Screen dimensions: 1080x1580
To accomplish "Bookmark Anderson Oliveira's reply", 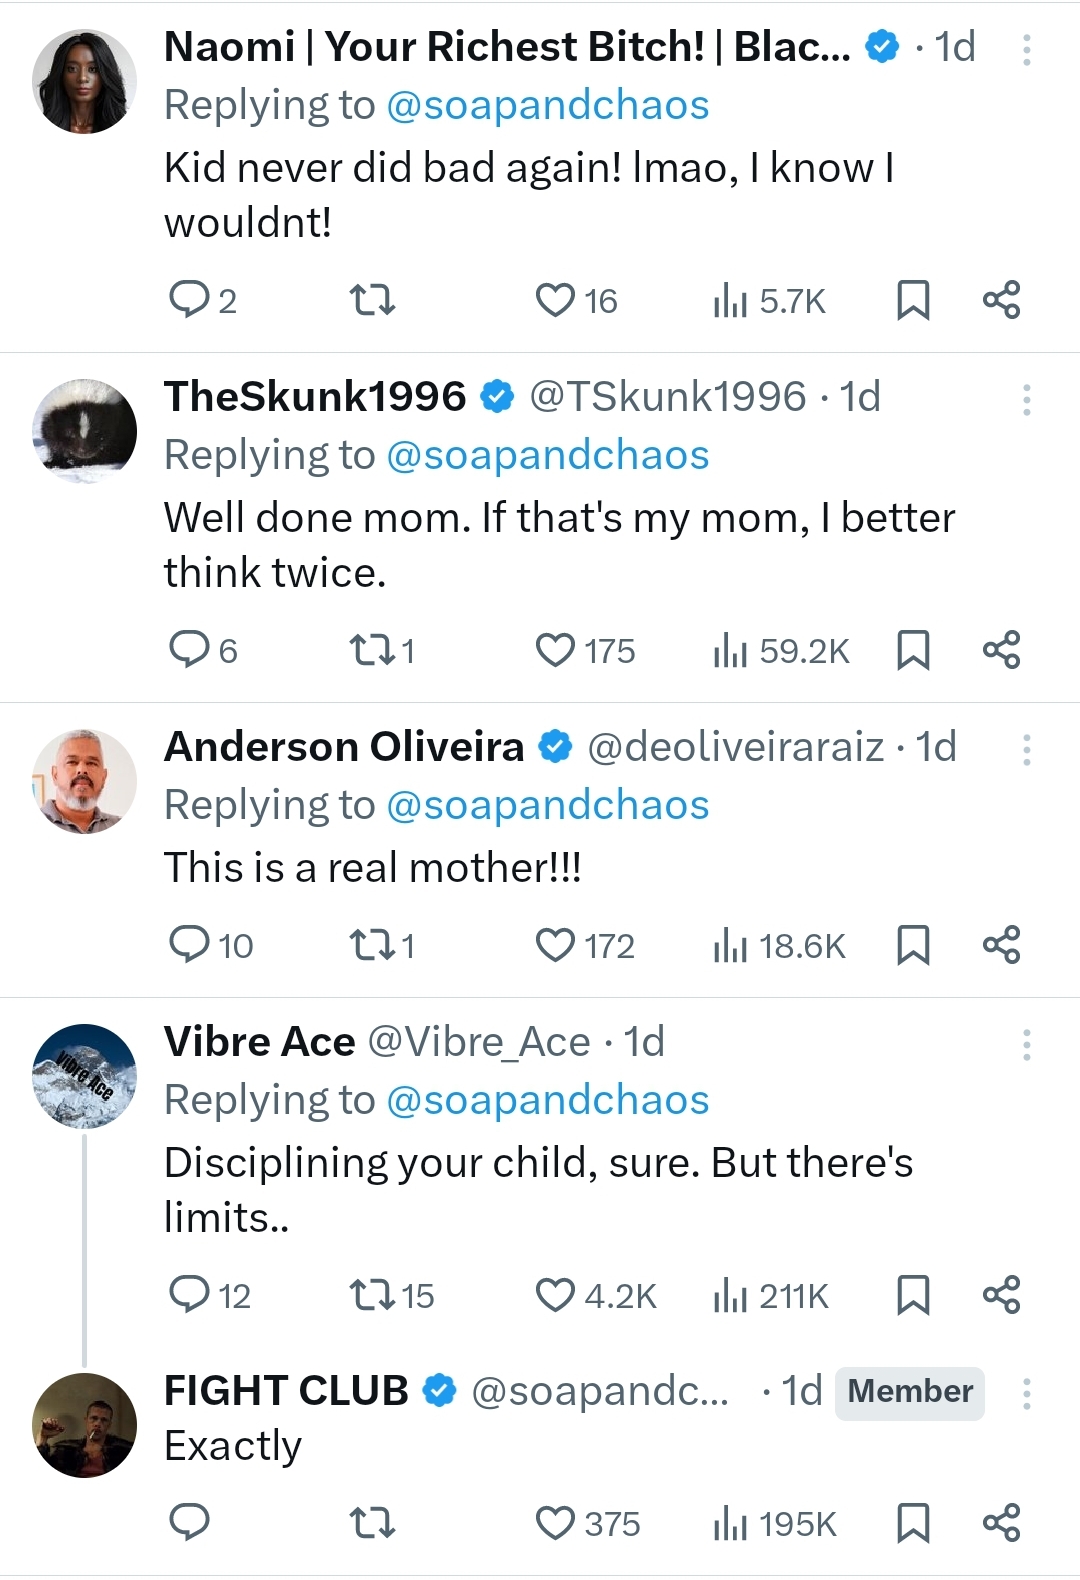I will click(x=913, y=945).
